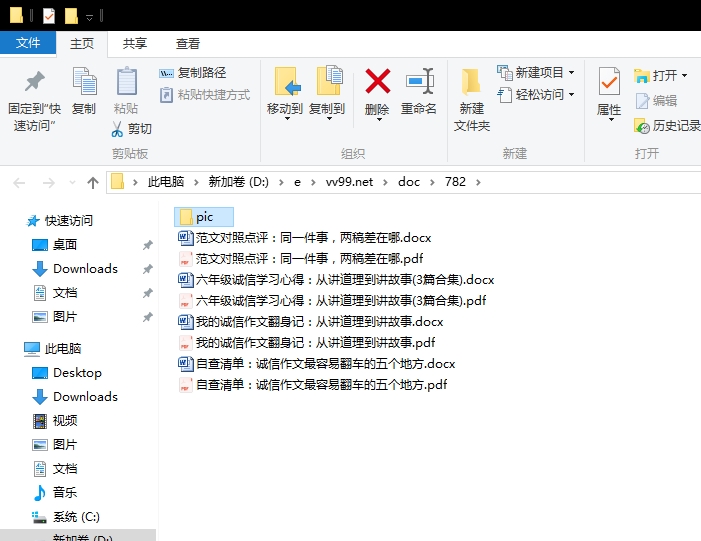
Task: Create a New folder (新建文件夹)
Action: (472, 99)
